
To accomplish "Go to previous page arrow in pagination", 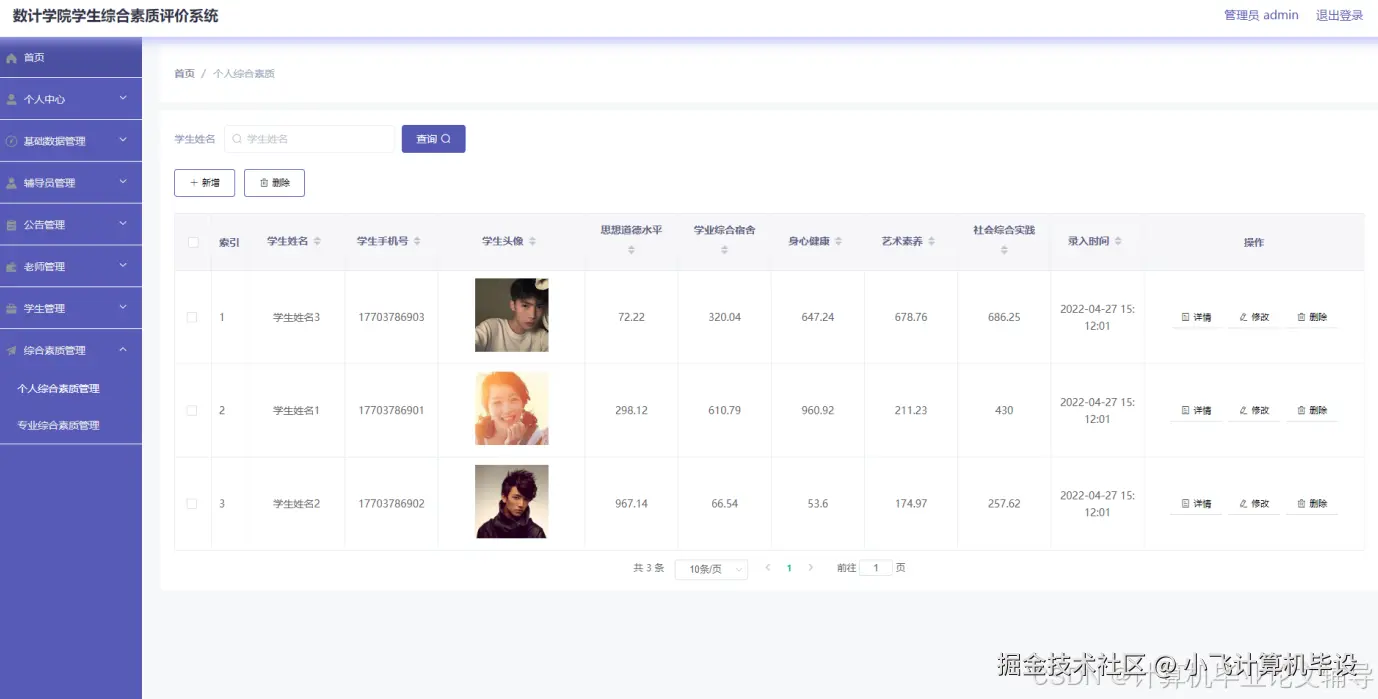I will click(768, 568).
